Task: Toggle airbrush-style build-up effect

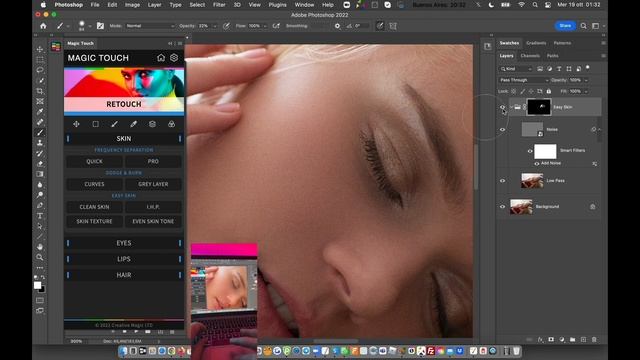Action: point(276,26)
